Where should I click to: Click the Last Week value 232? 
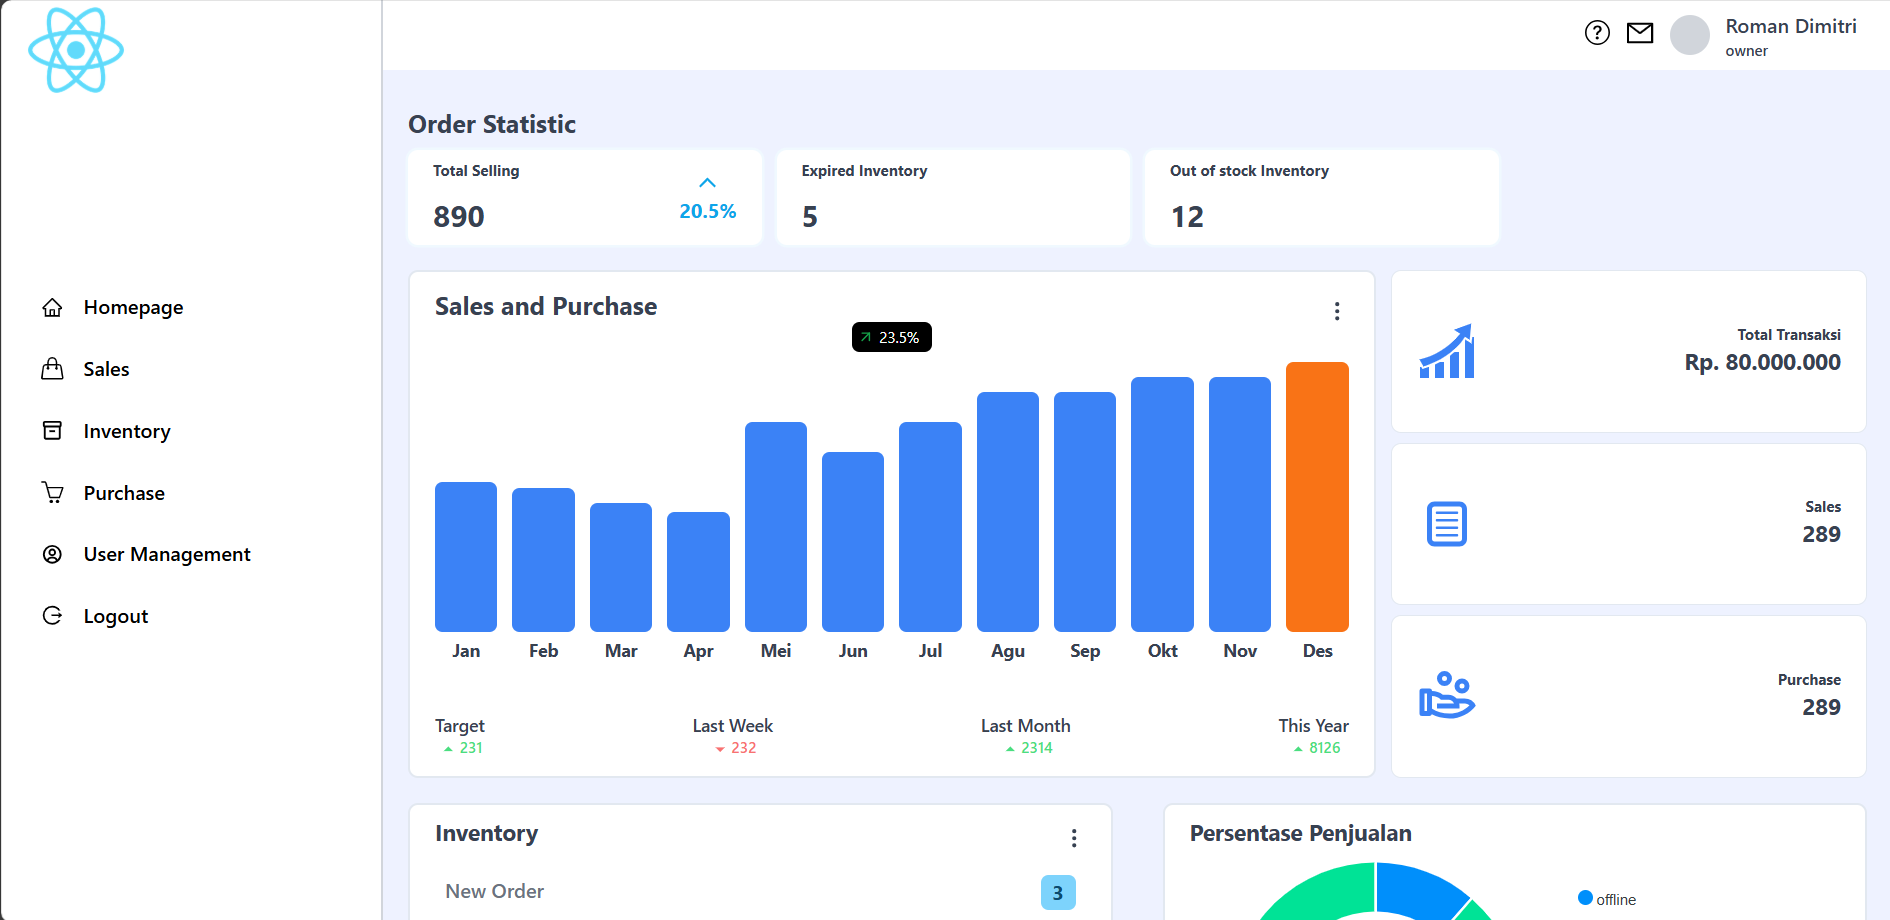pos(743,748)
